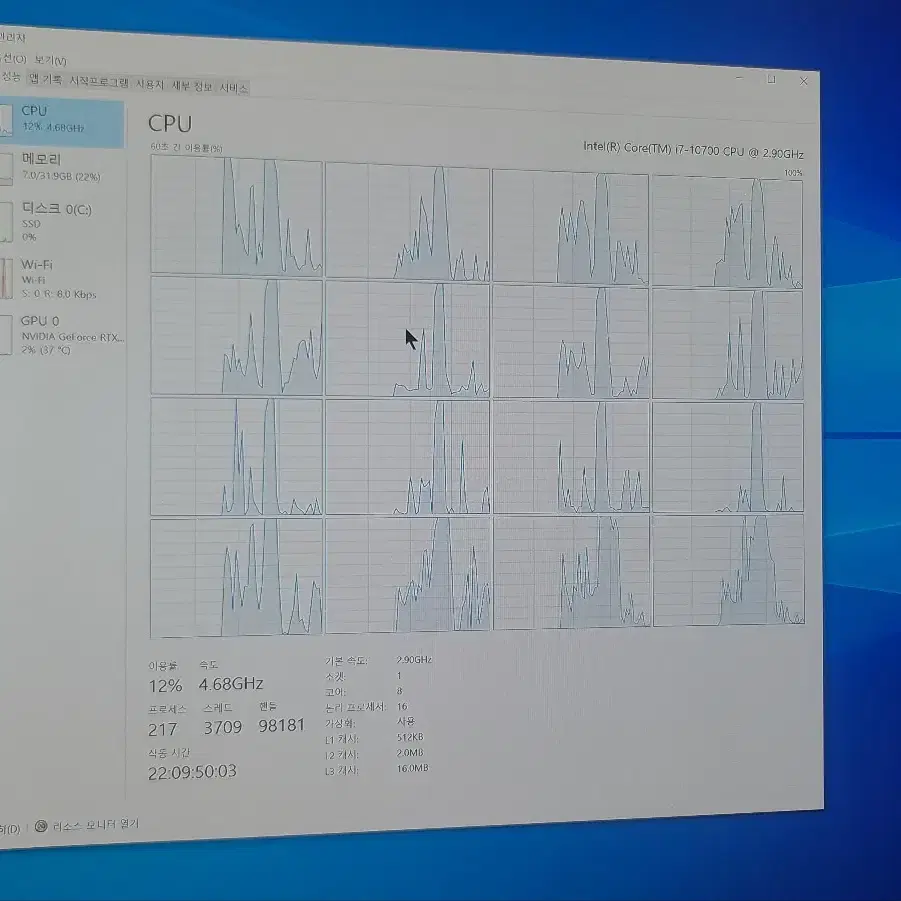Click the Resource Monitor icon
This screenshot has height=901, width=901.
pyautogui.click(x=41, y=826)
